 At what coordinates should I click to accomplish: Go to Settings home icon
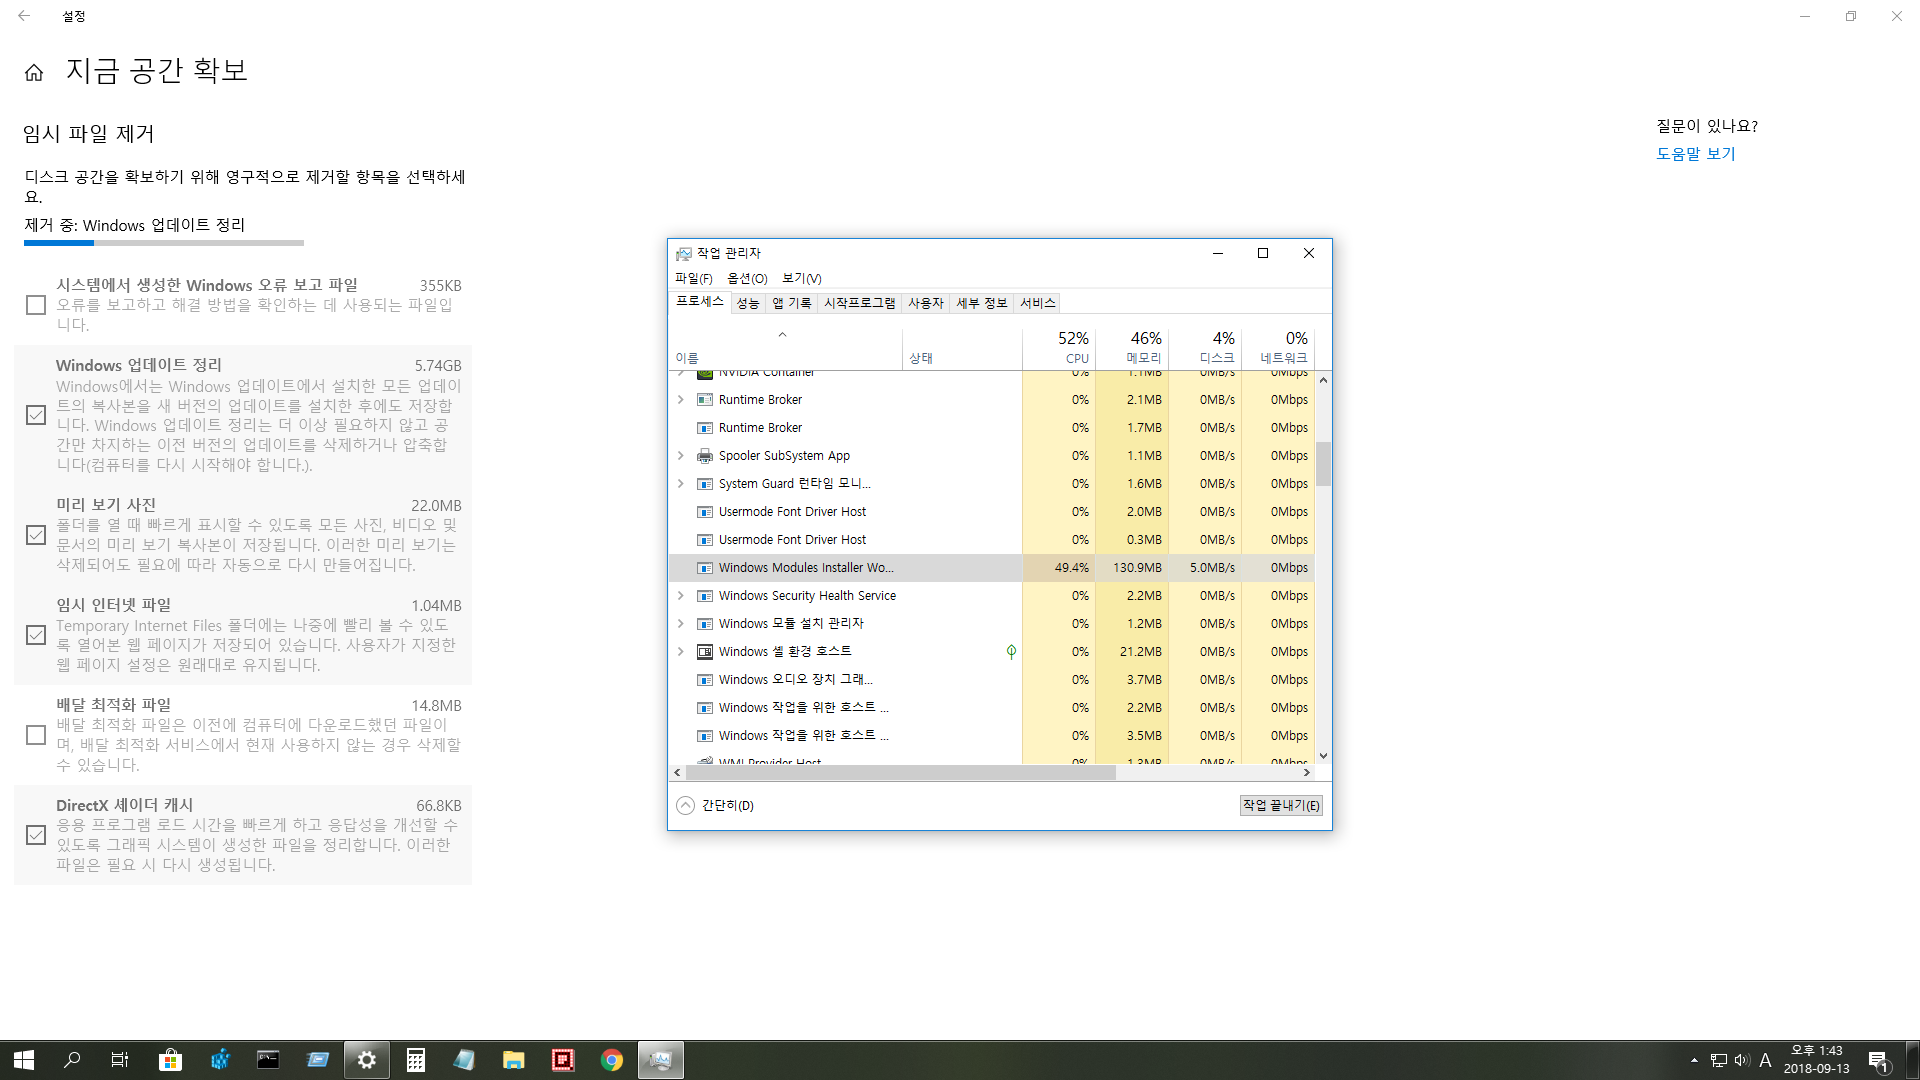34,73
